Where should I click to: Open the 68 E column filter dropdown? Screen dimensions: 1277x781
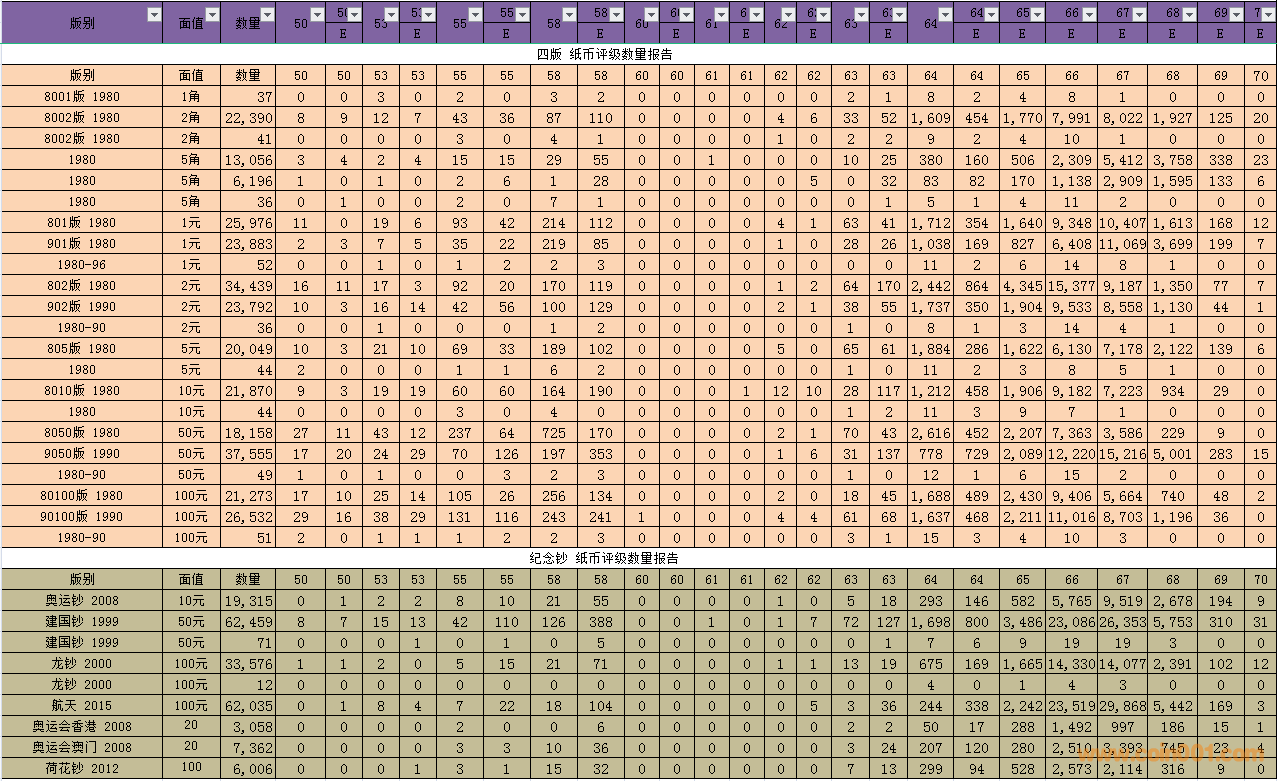pos(1188,14)
